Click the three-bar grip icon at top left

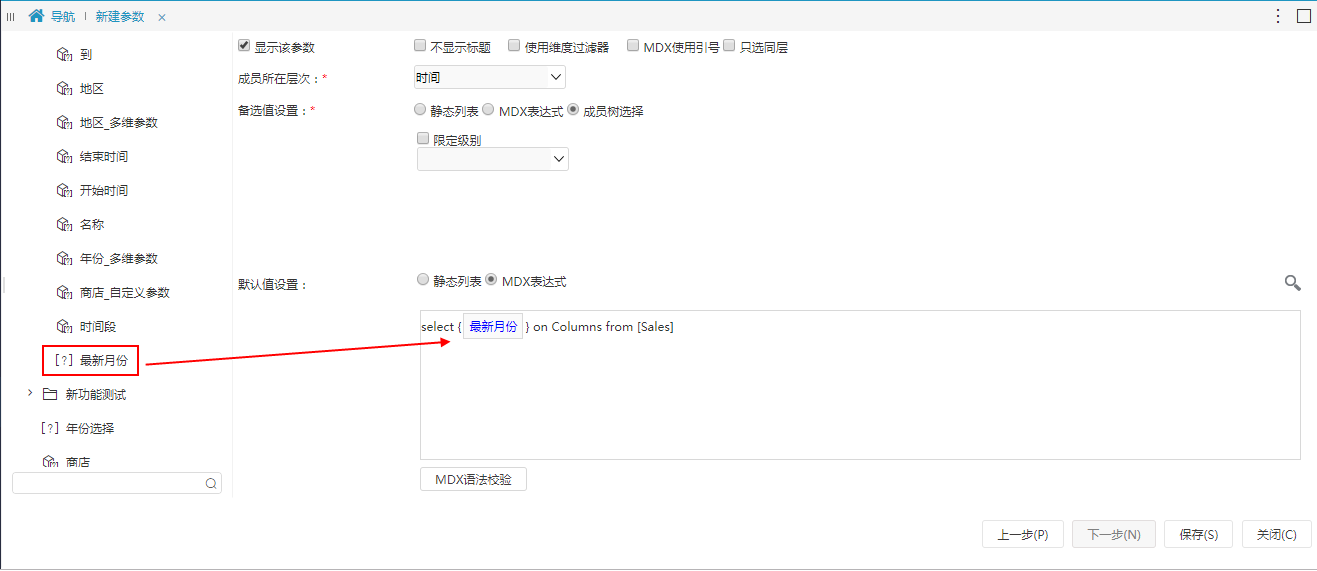11,16
